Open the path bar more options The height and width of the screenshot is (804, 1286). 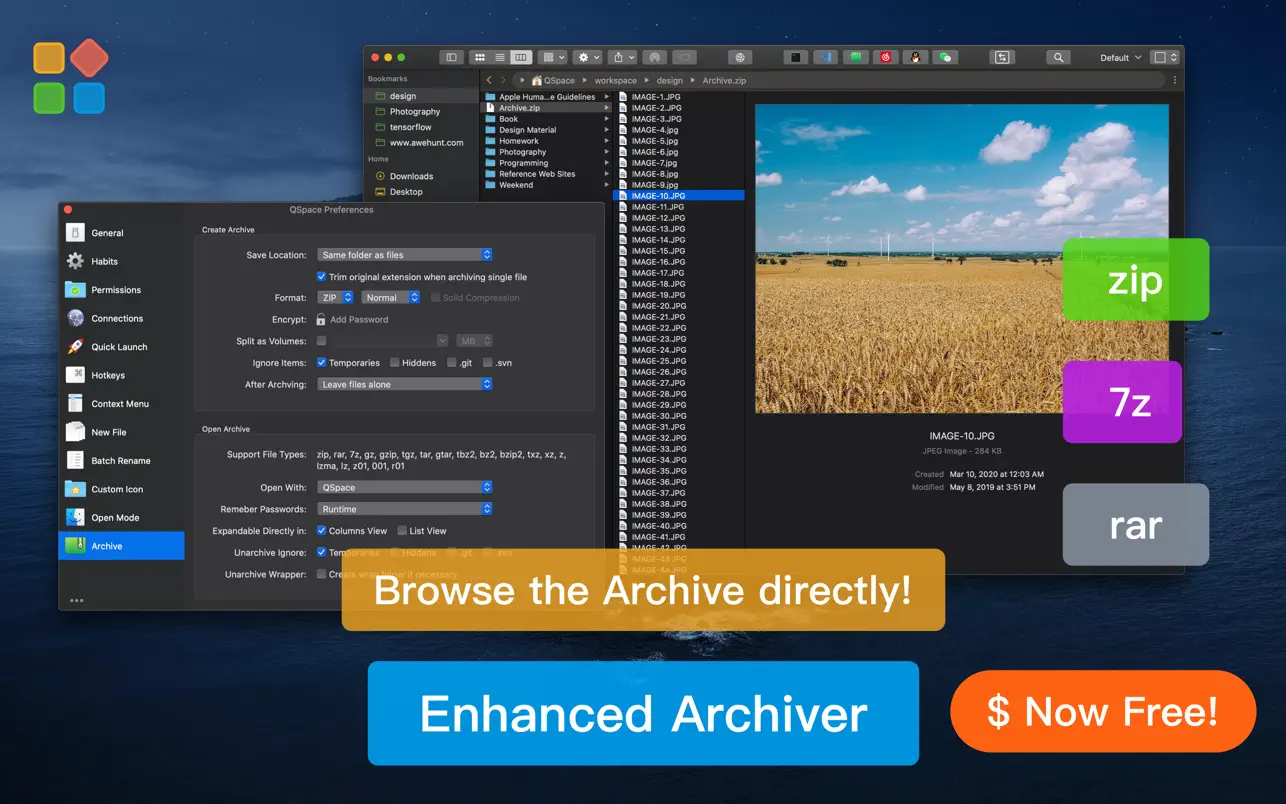(x=1174, y=80)
